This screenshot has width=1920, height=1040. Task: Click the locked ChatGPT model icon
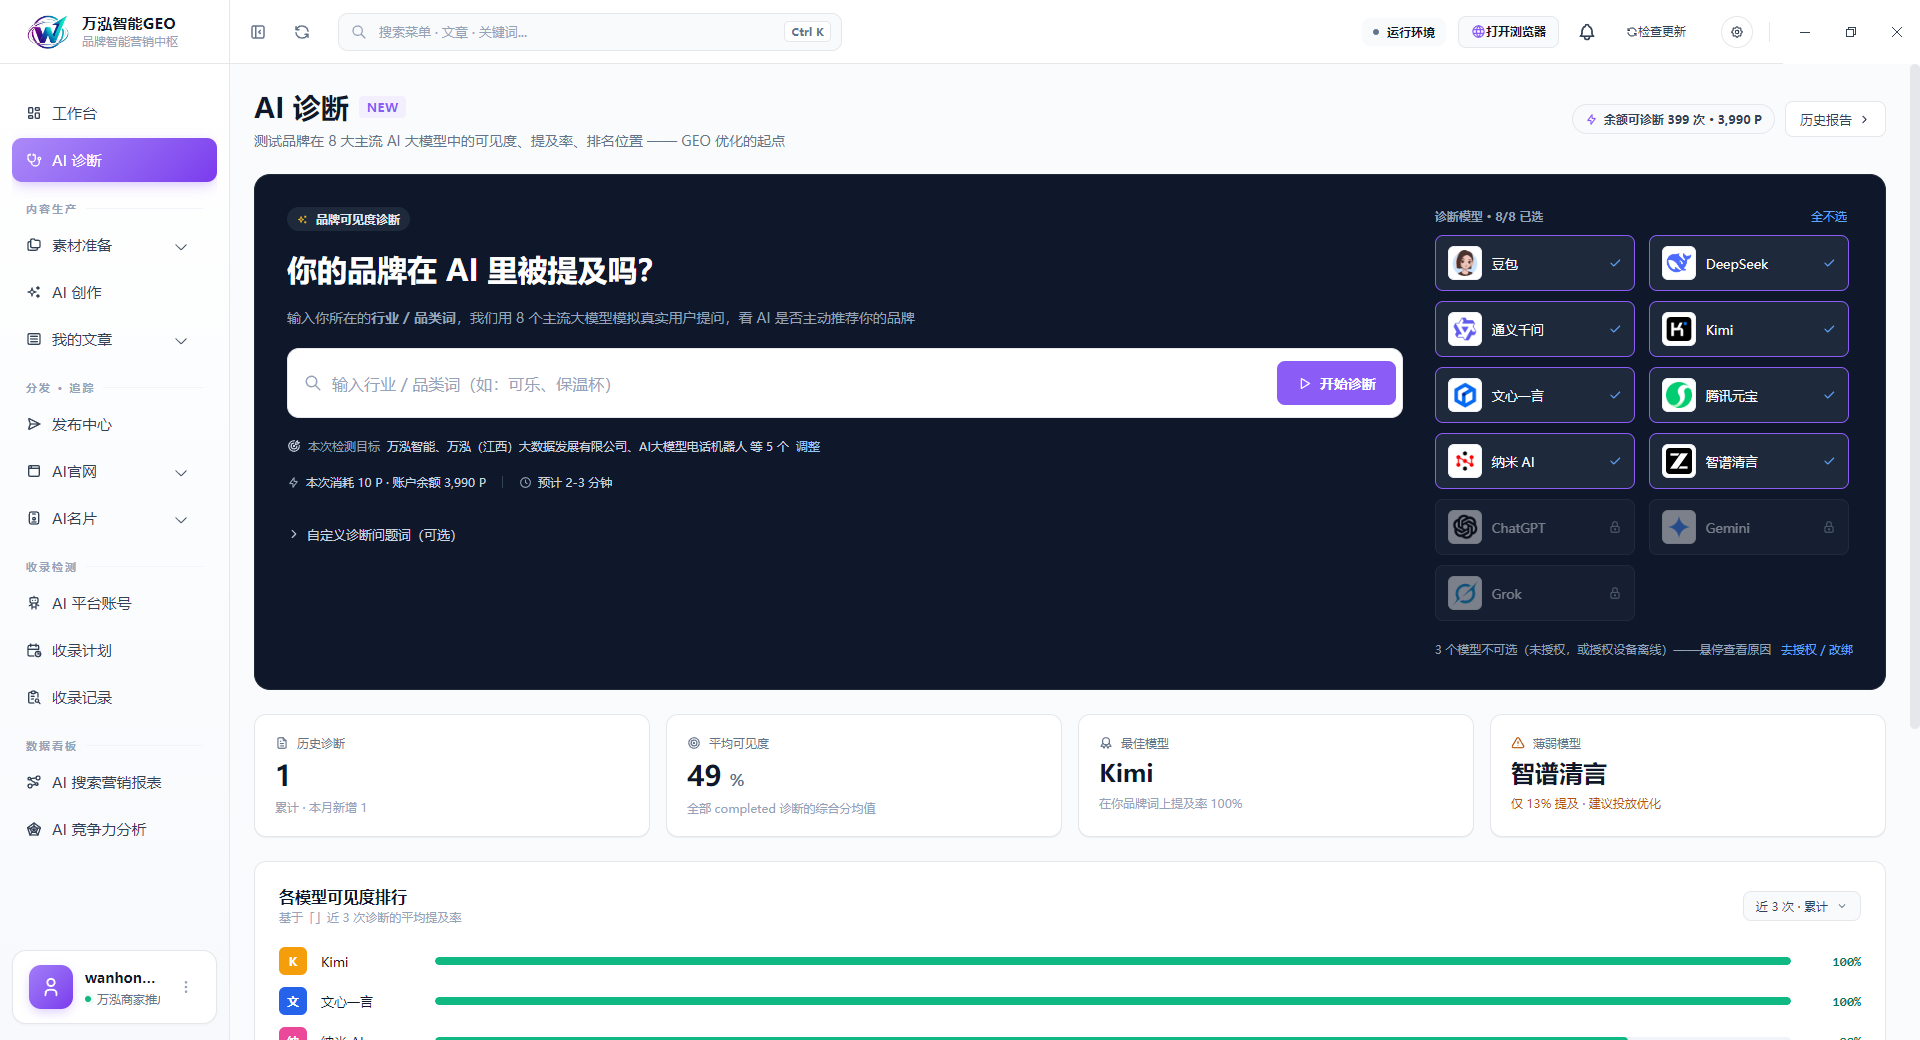1465,527
